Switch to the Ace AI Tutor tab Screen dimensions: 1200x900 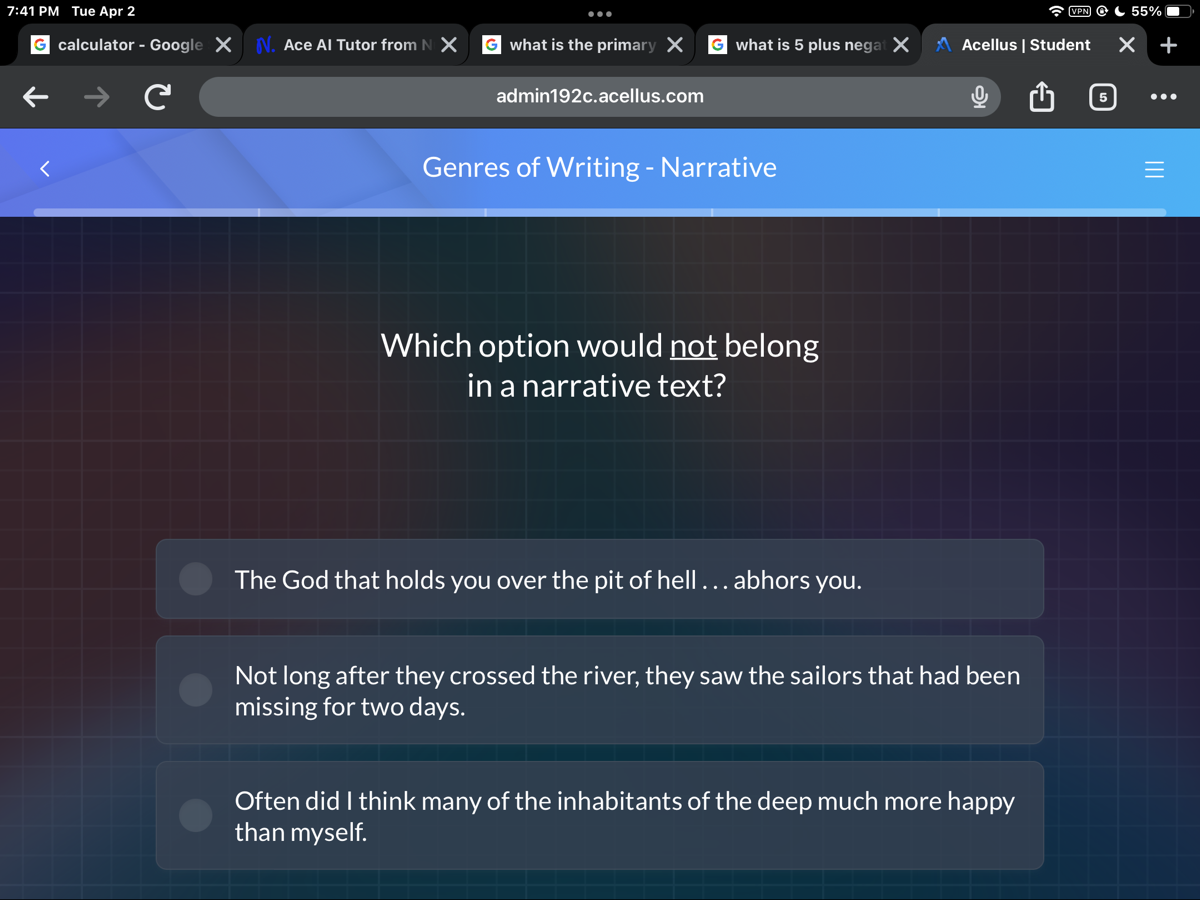[x=356, y=45]
